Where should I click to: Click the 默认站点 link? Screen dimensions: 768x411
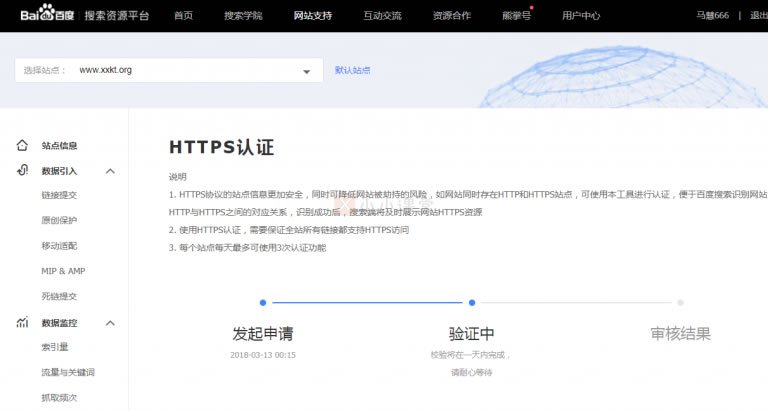coord(352,70)
